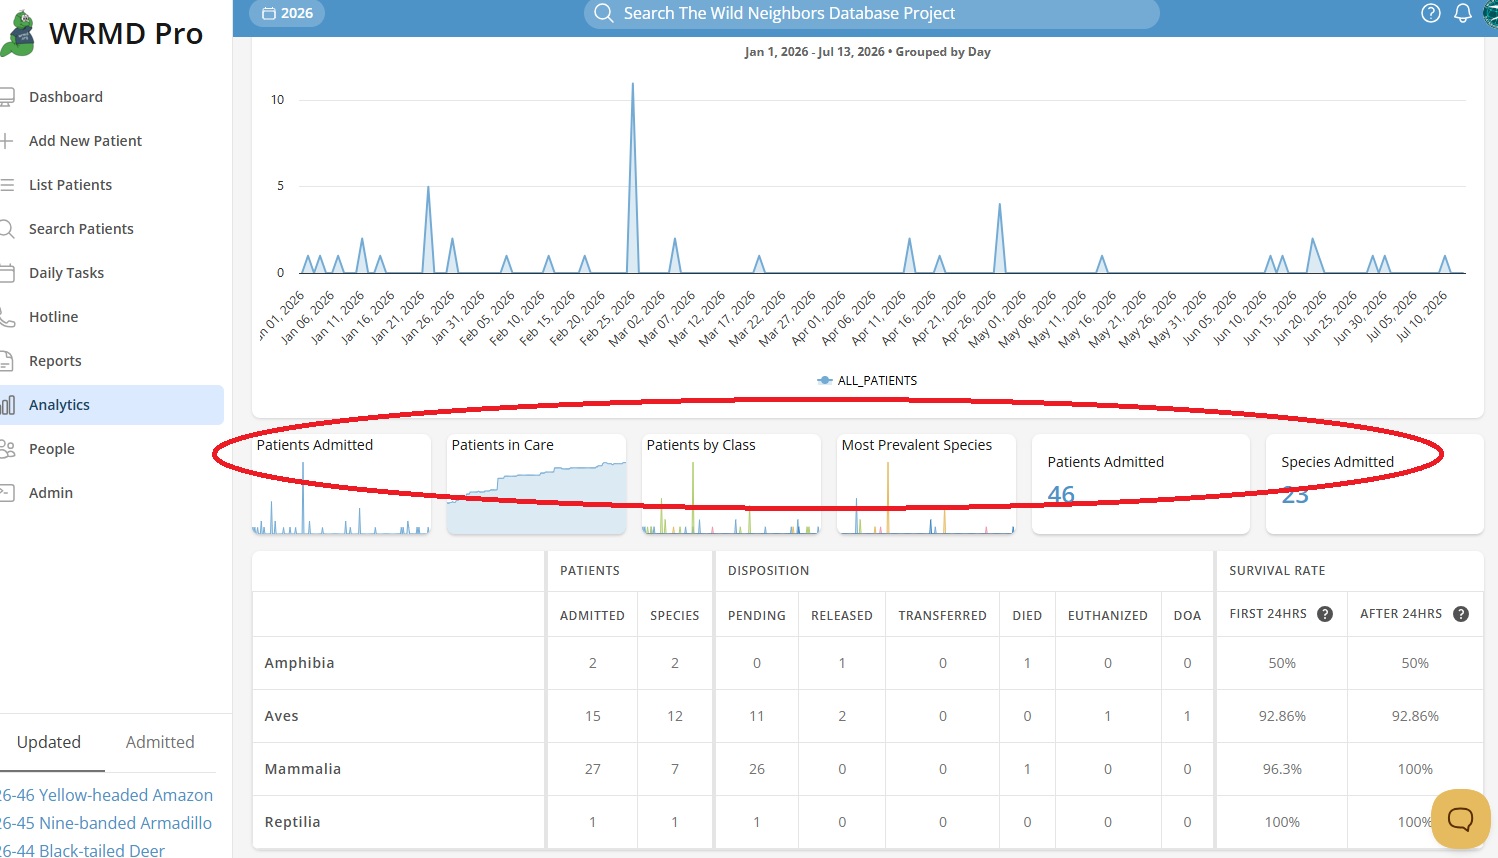The height and width of the screenshot is (858, 1498).
Task: Open the chat support widget
Action: (1460, 819)
